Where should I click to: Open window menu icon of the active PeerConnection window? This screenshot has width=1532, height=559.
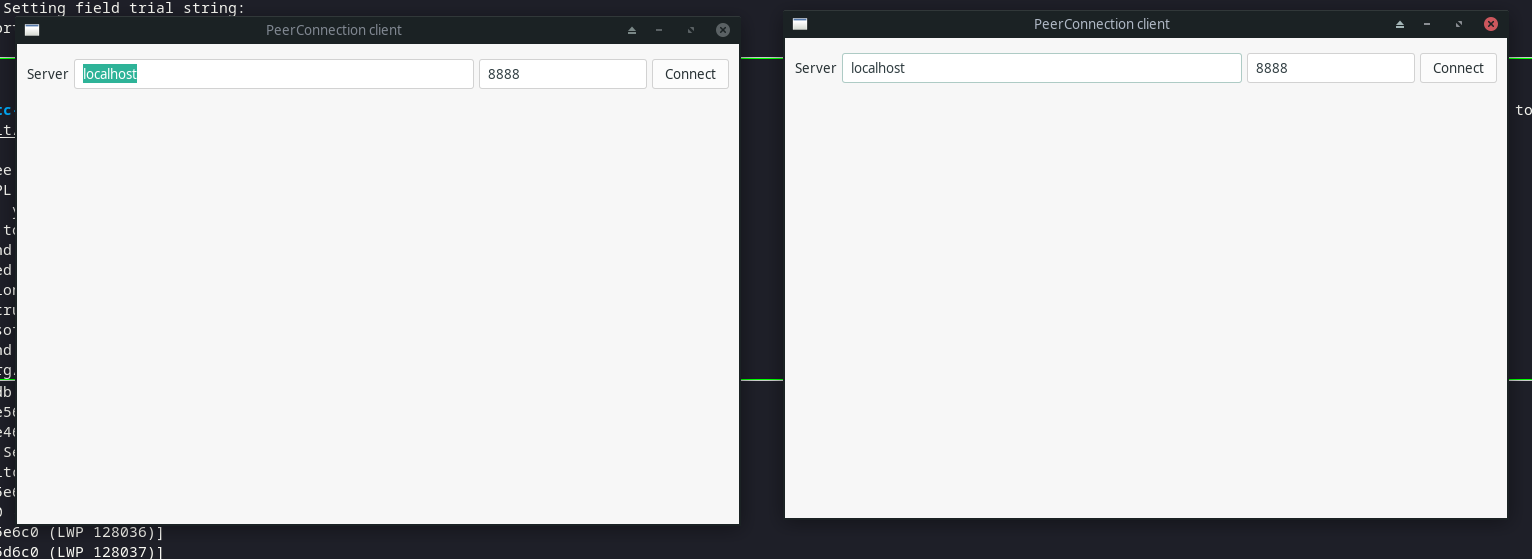(x=800, y=24)
